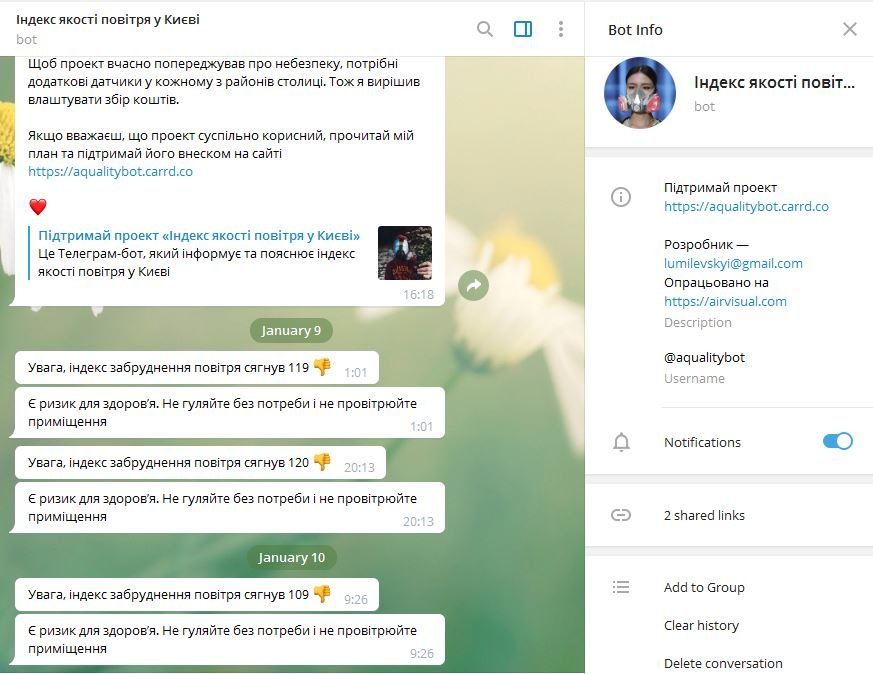Image resolution: width=873 pixels, height=674 pixels.
Task: Open aqualitybot.carrd.co link in Bot Info
Action: pyautogui.click(x=746, y=206)
